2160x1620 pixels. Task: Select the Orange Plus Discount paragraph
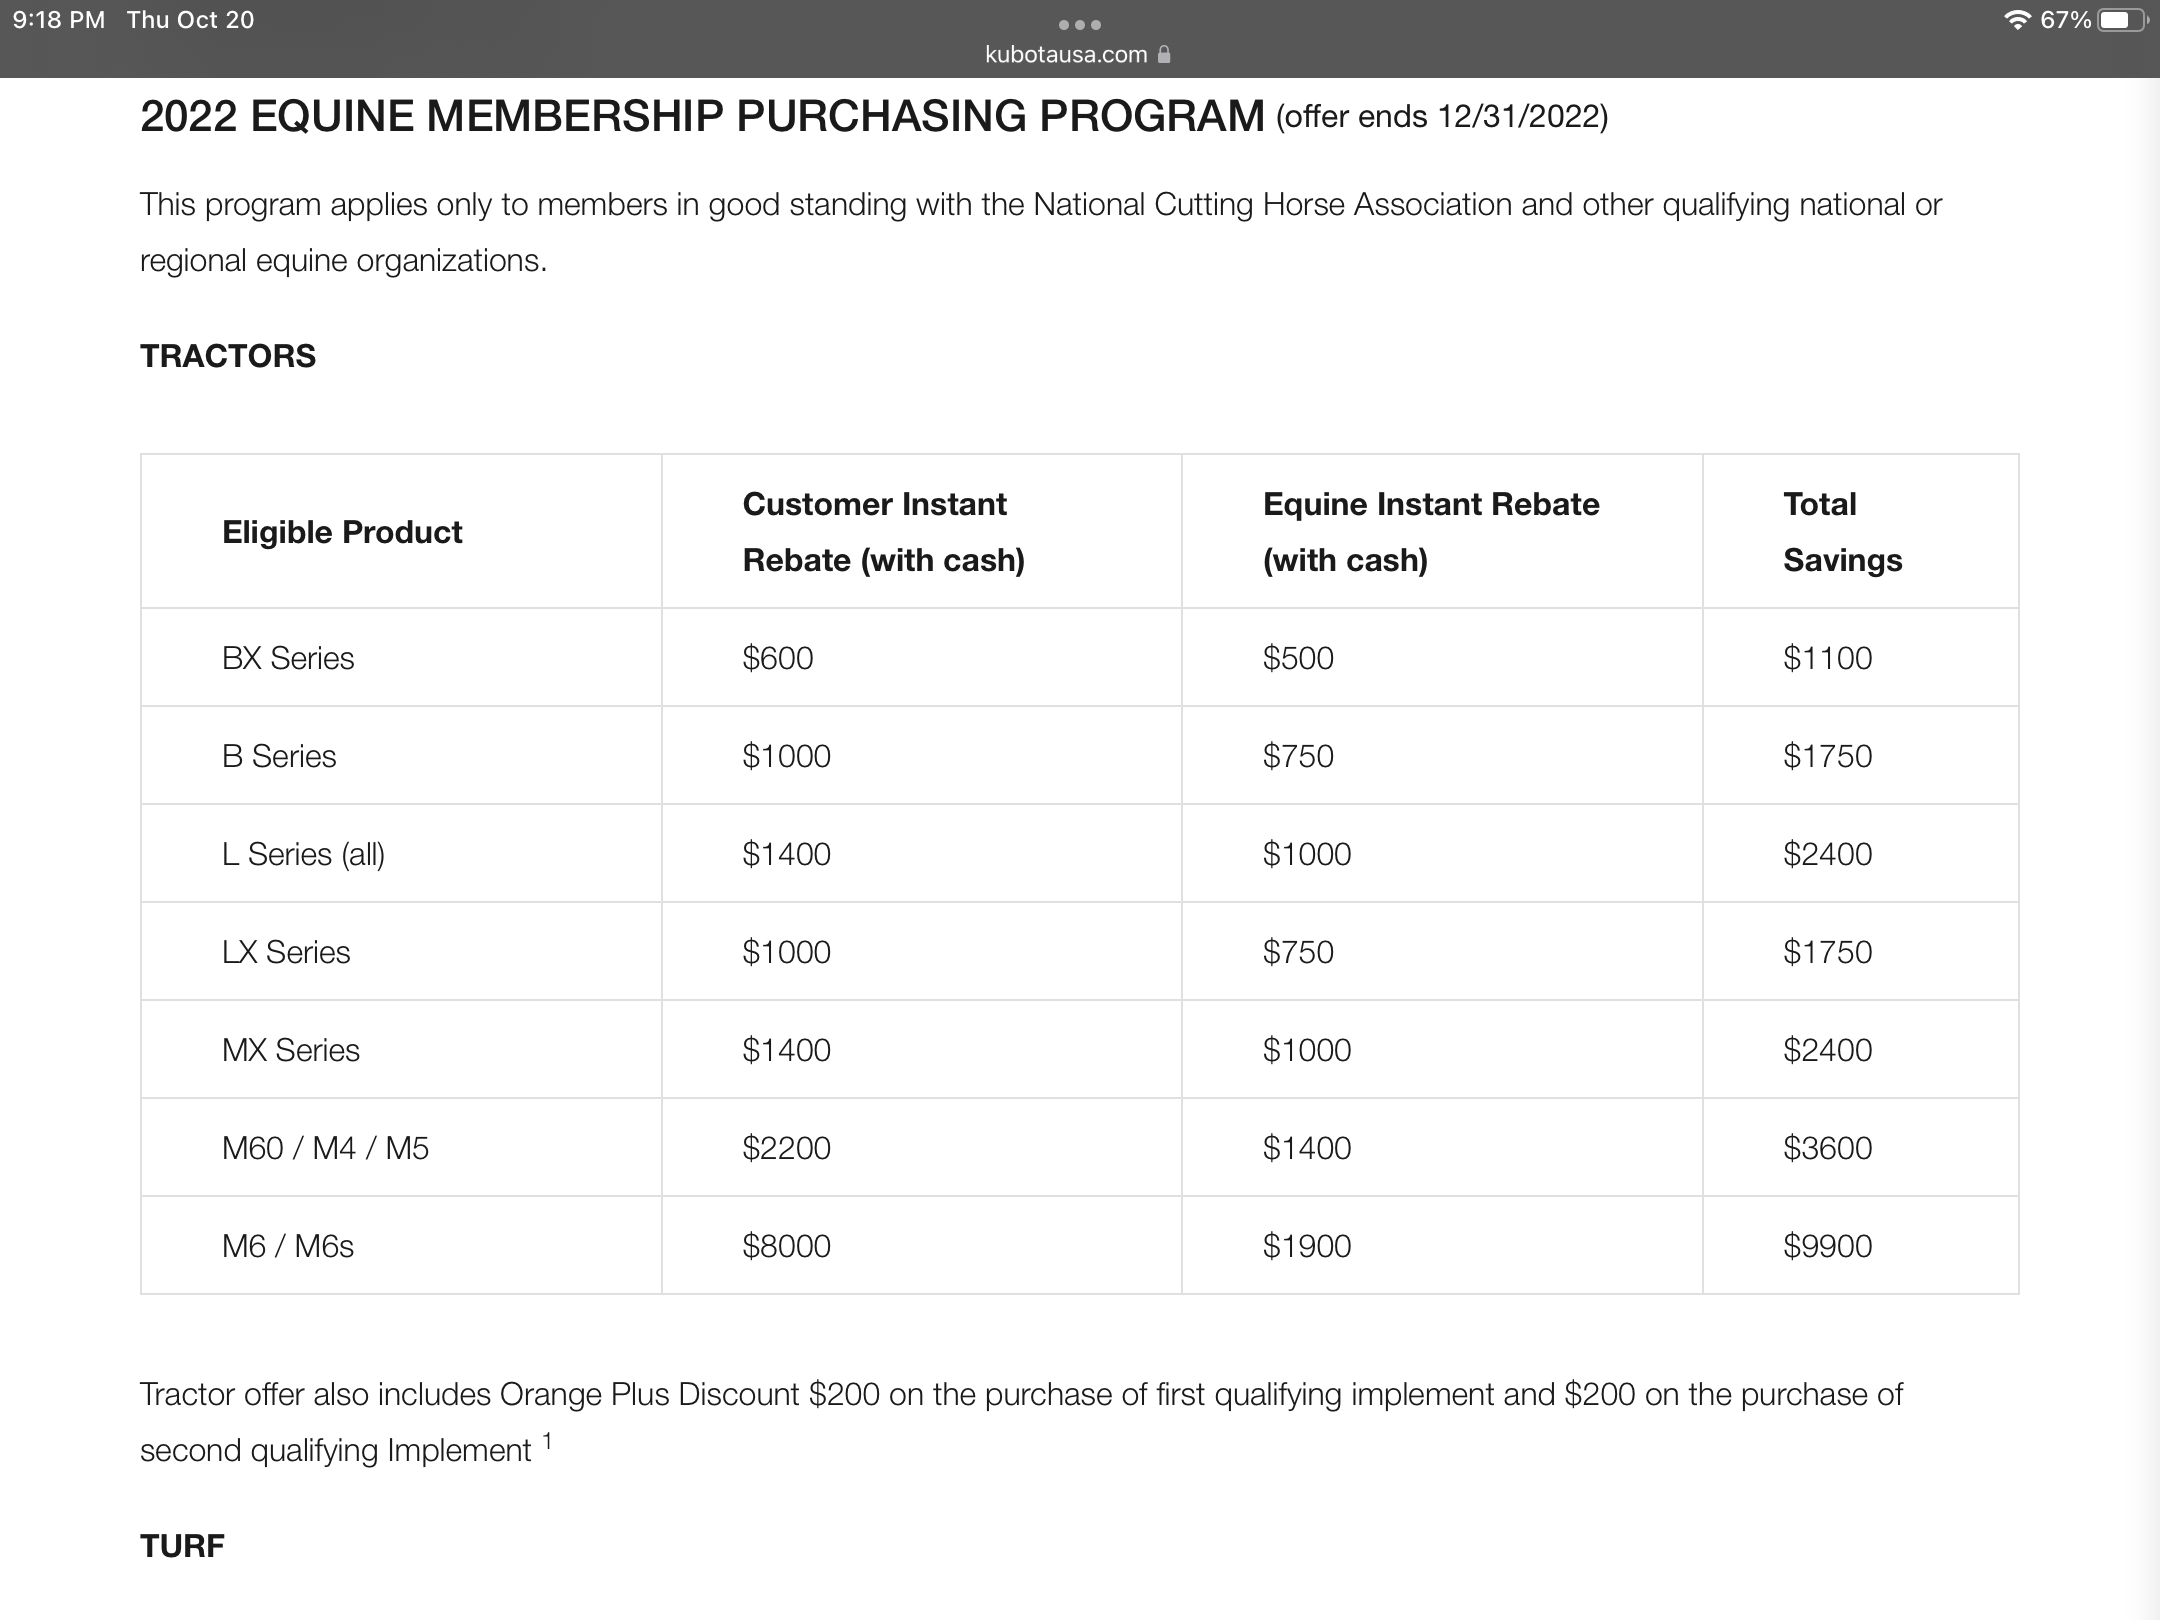1021,1422
